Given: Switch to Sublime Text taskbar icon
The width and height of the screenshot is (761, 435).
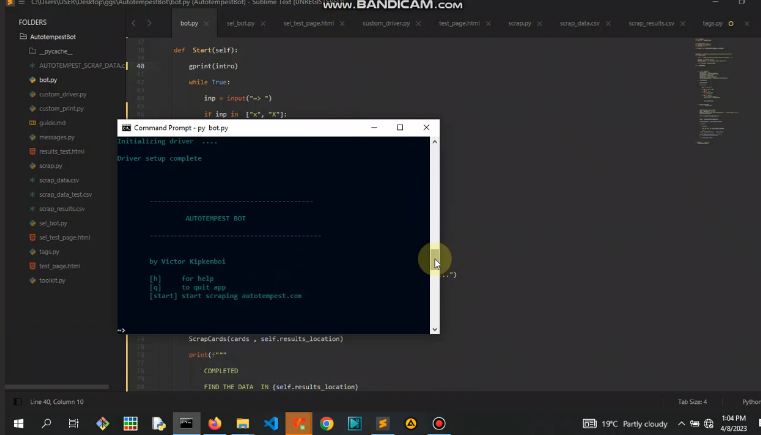Looking at the screenshot, I should (x=383, y=424).
